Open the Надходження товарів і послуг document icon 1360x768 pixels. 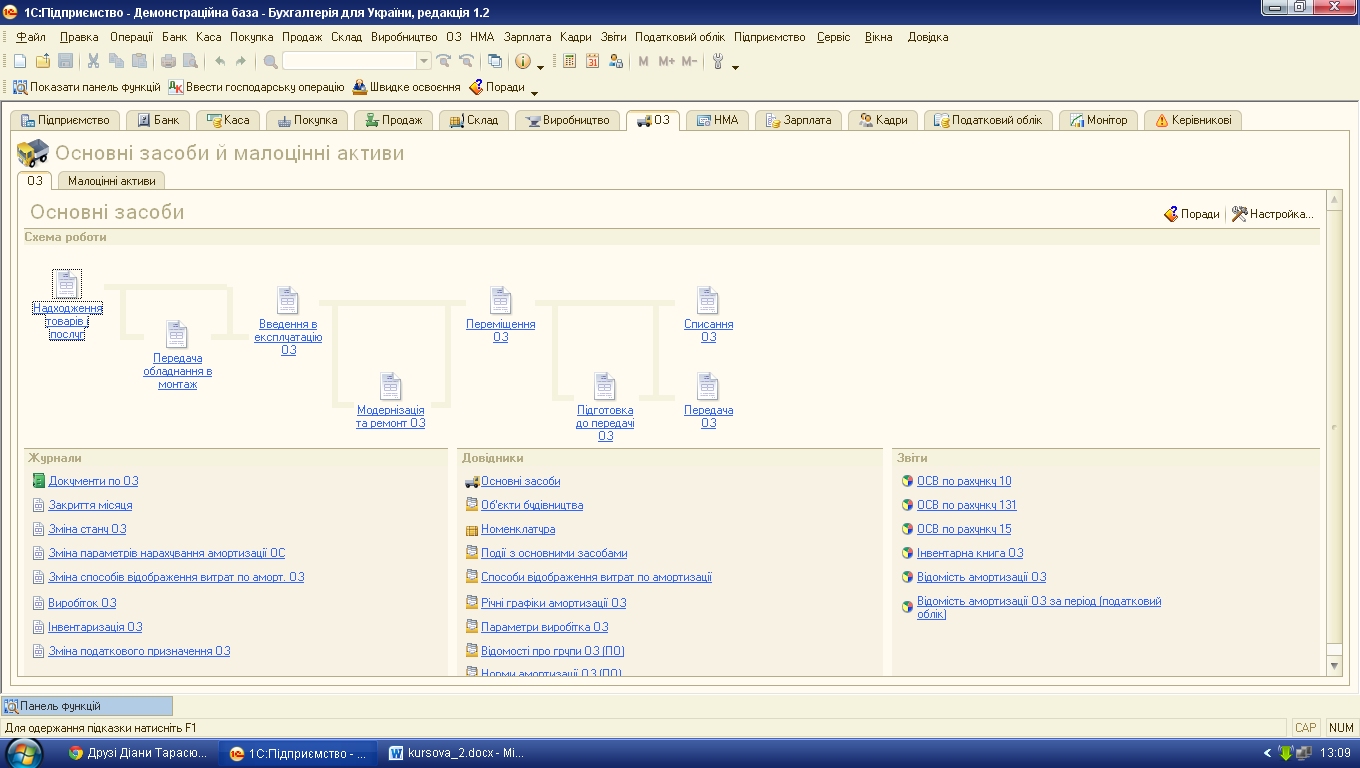tap(67, 284)
